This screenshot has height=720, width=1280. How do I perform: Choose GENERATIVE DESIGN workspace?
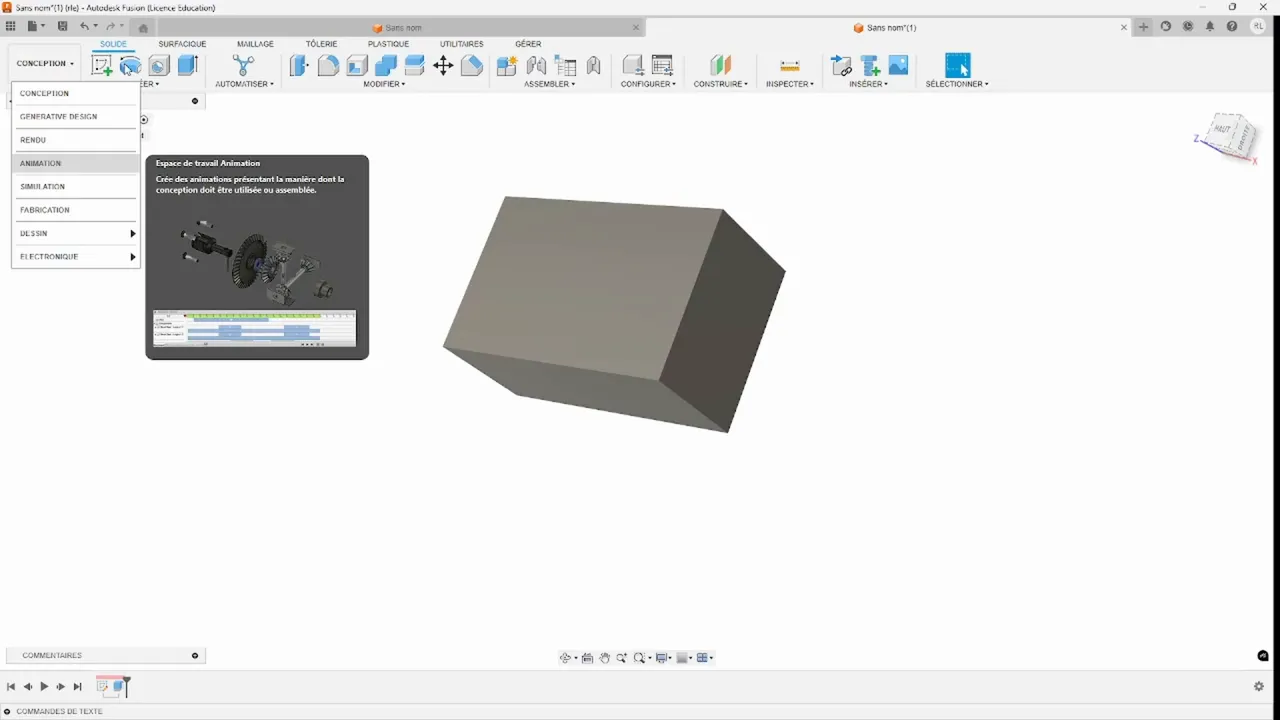click(x=75, y=117)
